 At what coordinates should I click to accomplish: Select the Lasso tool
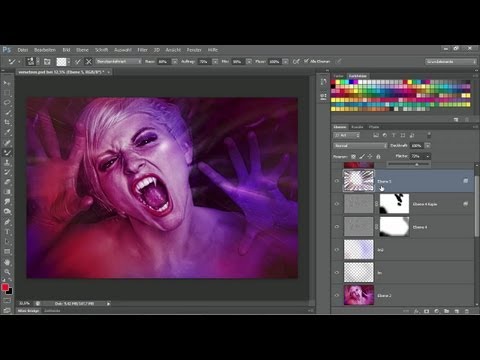click(7, 103)
